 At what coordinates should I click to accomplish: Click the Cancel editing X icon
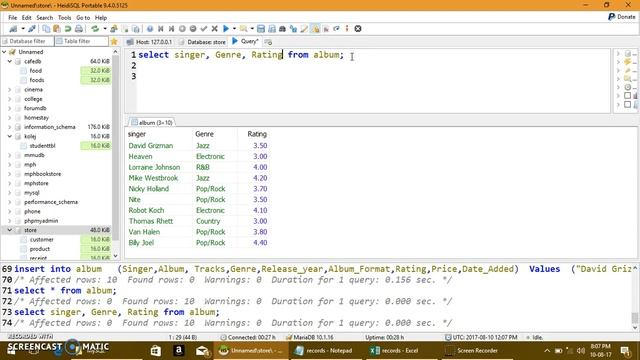[x=214, y=29]
